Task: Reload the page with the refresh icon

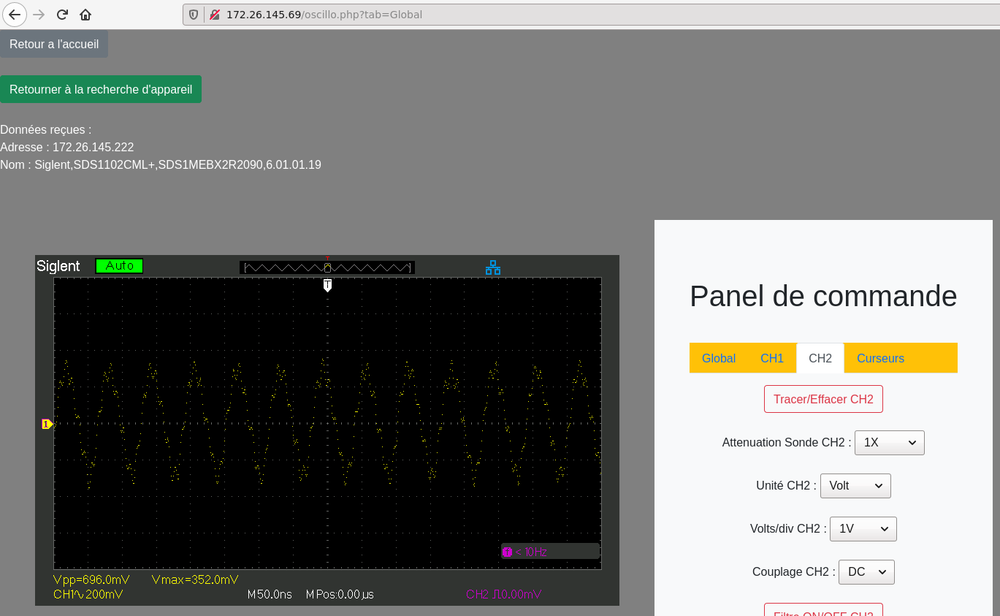Action: (62, 15)
